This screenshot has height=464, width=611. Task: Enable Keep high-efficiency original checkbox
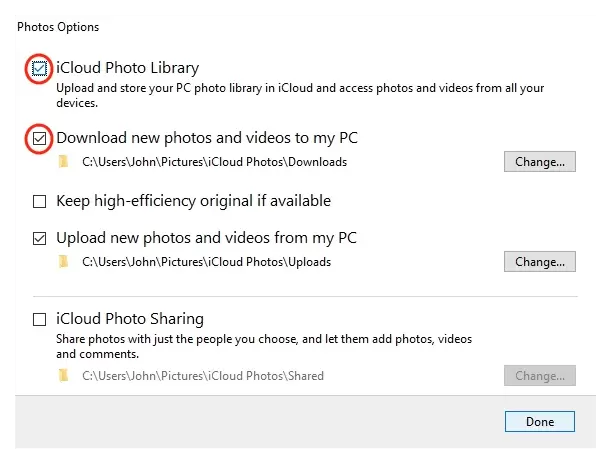coord(40,201)
